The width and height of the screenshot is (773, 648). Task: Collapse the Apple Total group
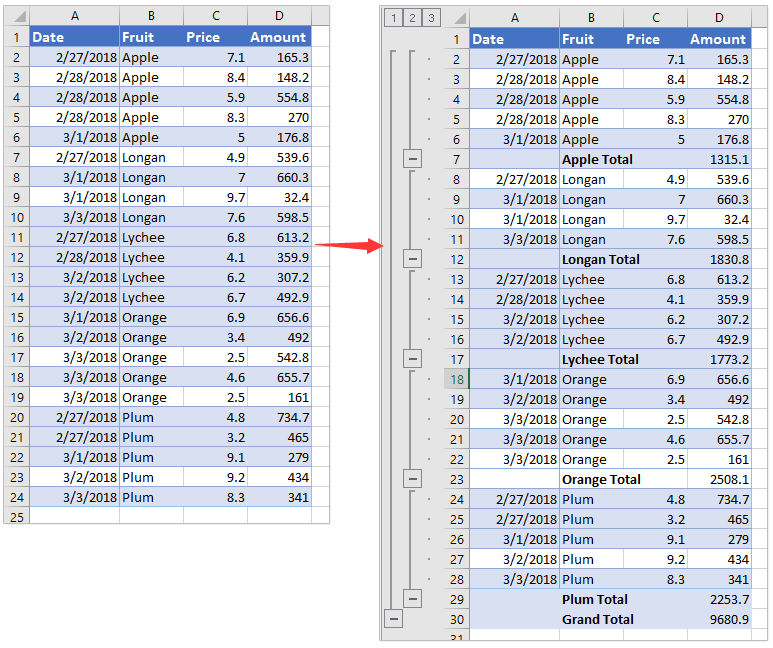click(x=413, y=159)
